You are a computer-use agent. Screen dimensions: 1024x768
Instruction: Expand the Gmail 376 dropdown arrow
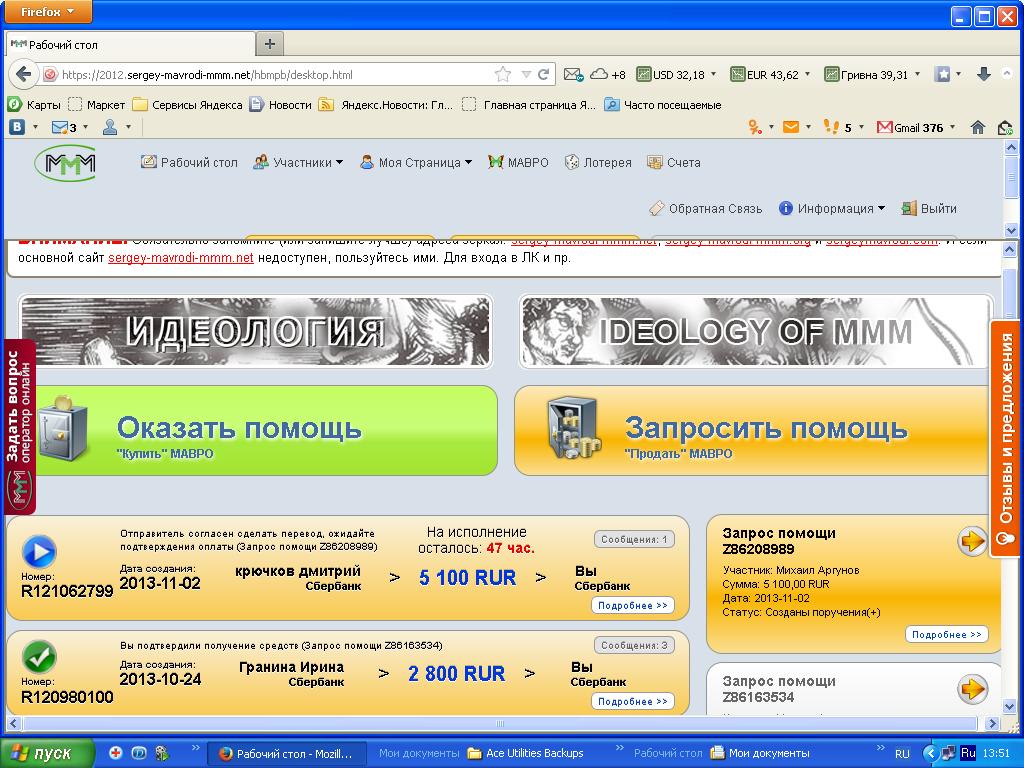(x=952, y=127)
